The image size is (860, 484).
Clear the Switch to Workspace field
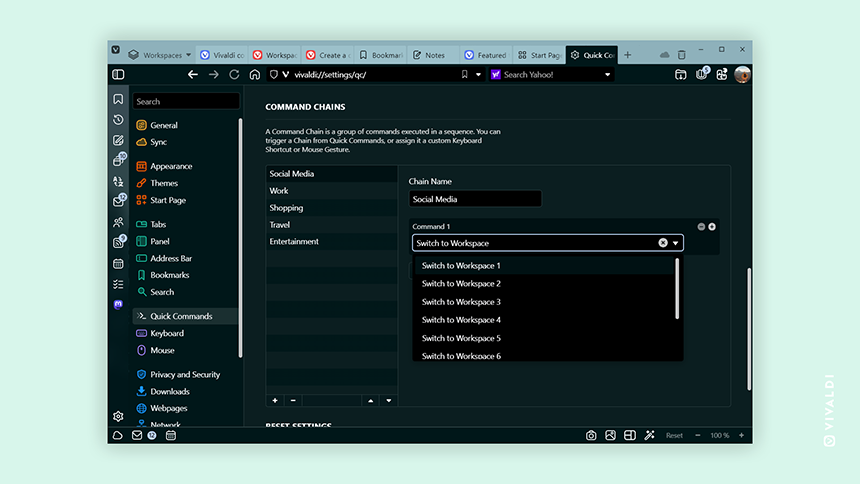click(663, 243)
